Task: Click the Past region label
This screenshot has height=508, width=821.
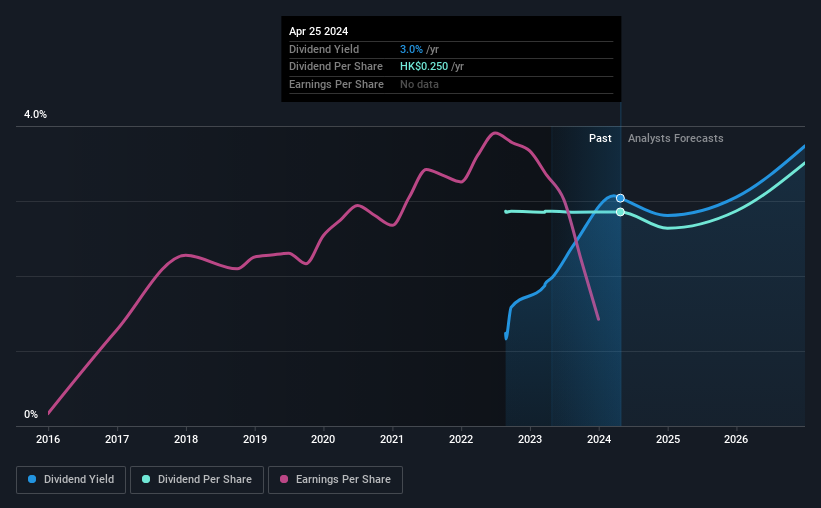Action: click(x=600, y=138)
